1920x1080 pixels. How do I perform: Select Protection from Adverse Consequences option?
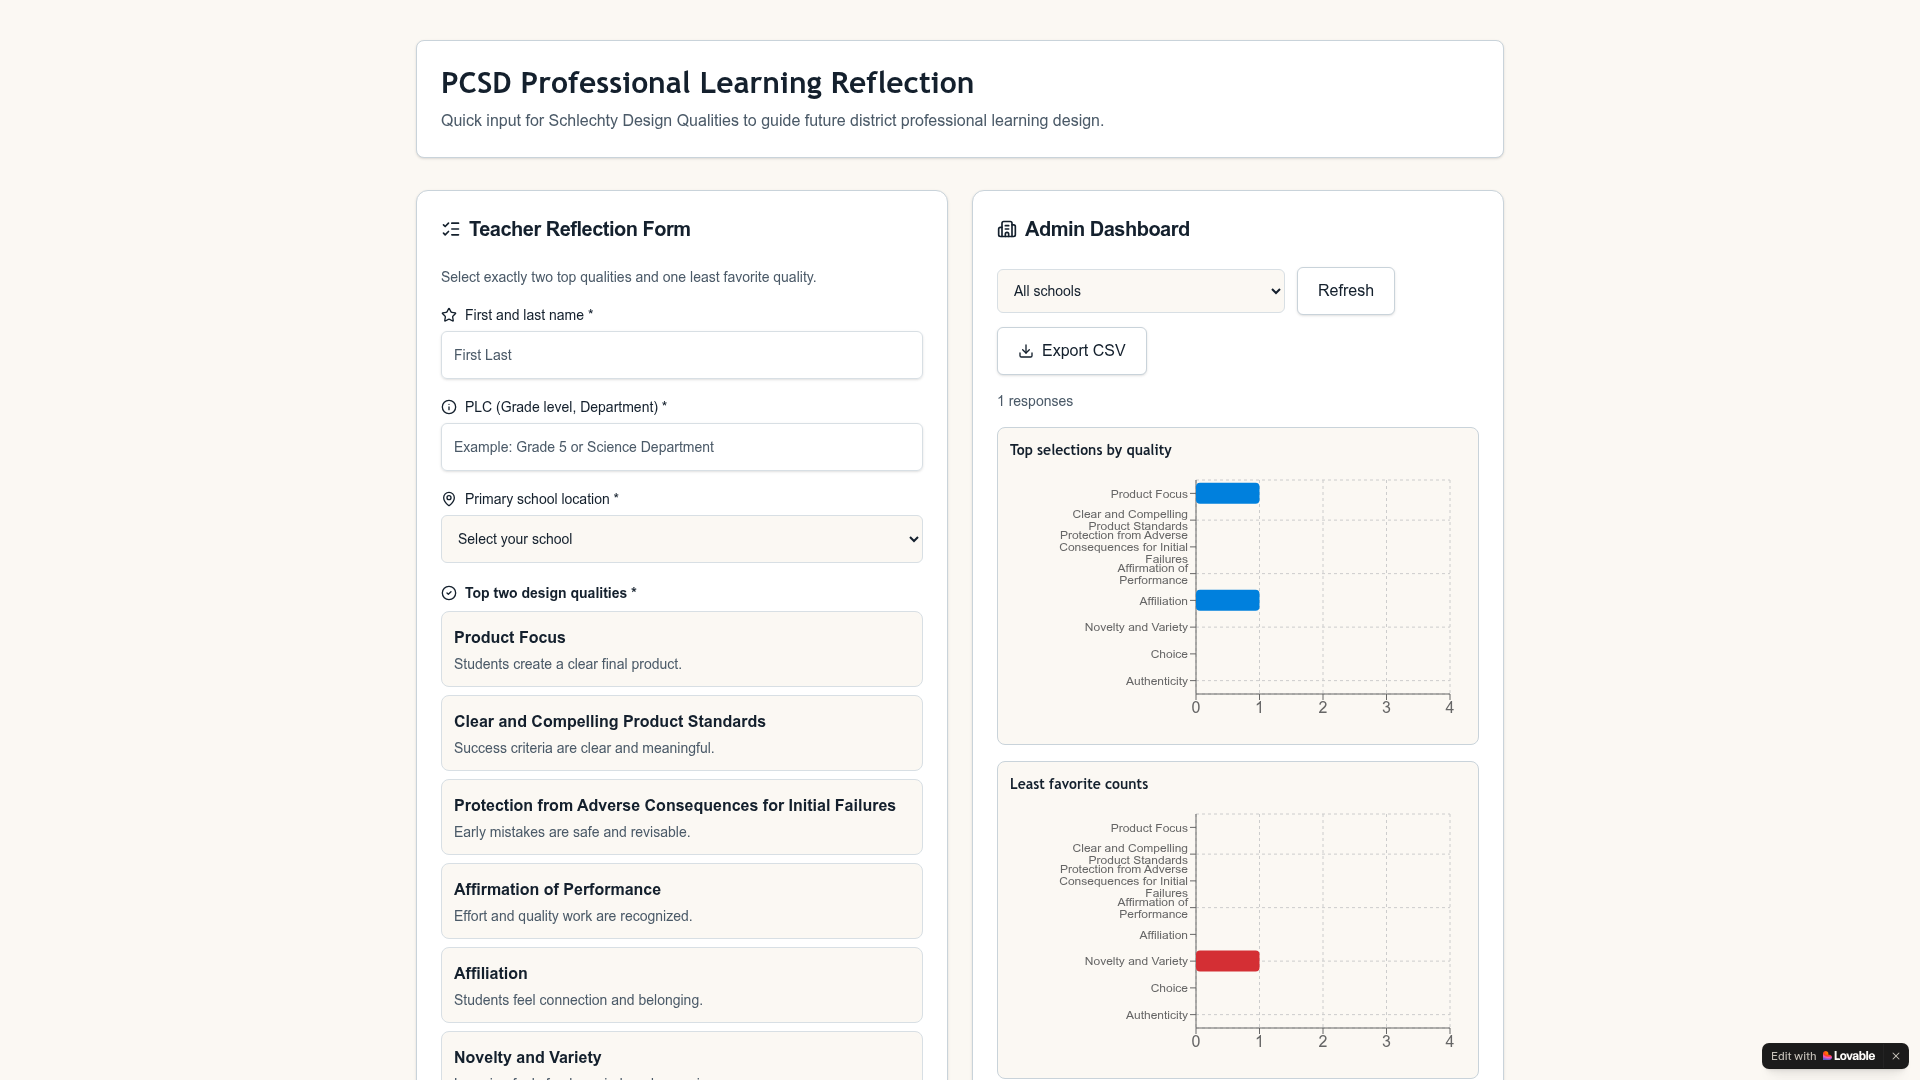(682, 817)
